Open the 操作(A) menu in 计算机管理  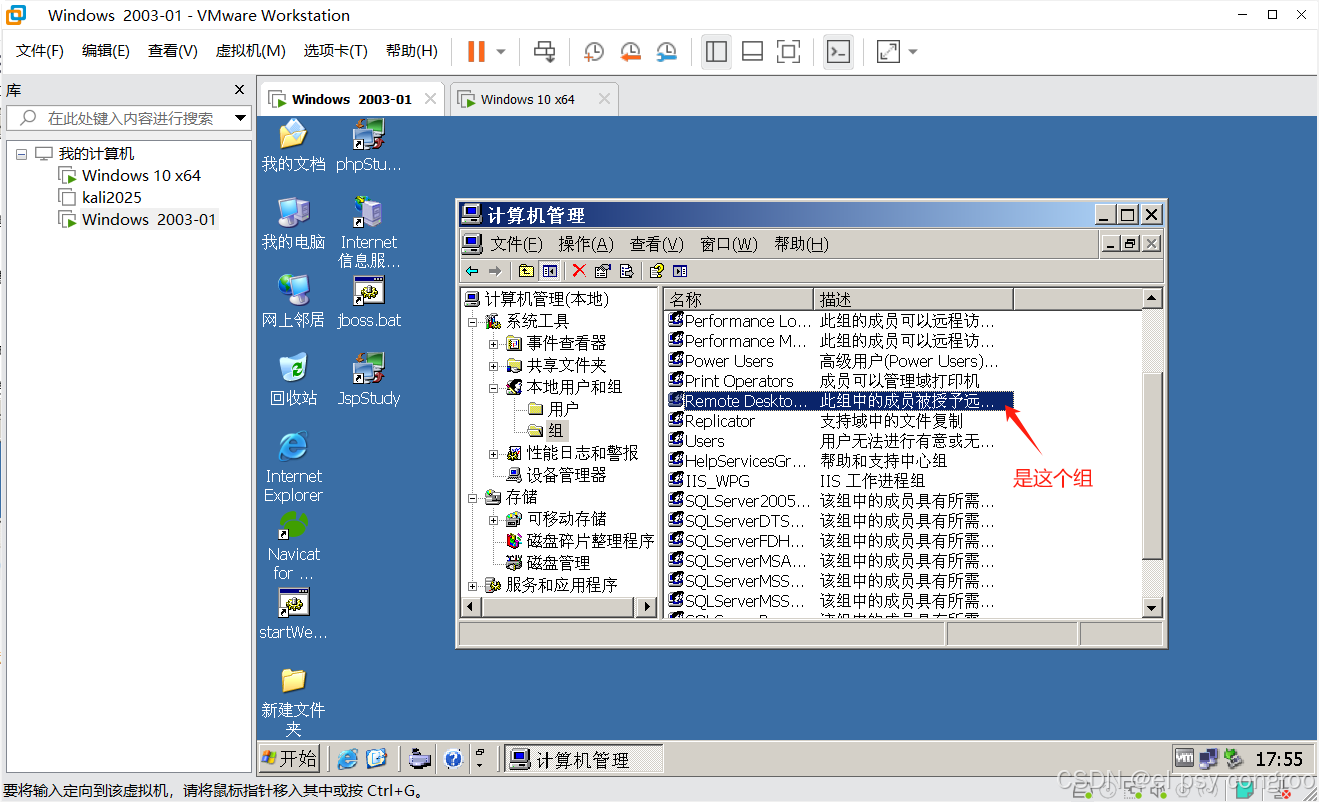pyautogui.click(x=586, y=244)
